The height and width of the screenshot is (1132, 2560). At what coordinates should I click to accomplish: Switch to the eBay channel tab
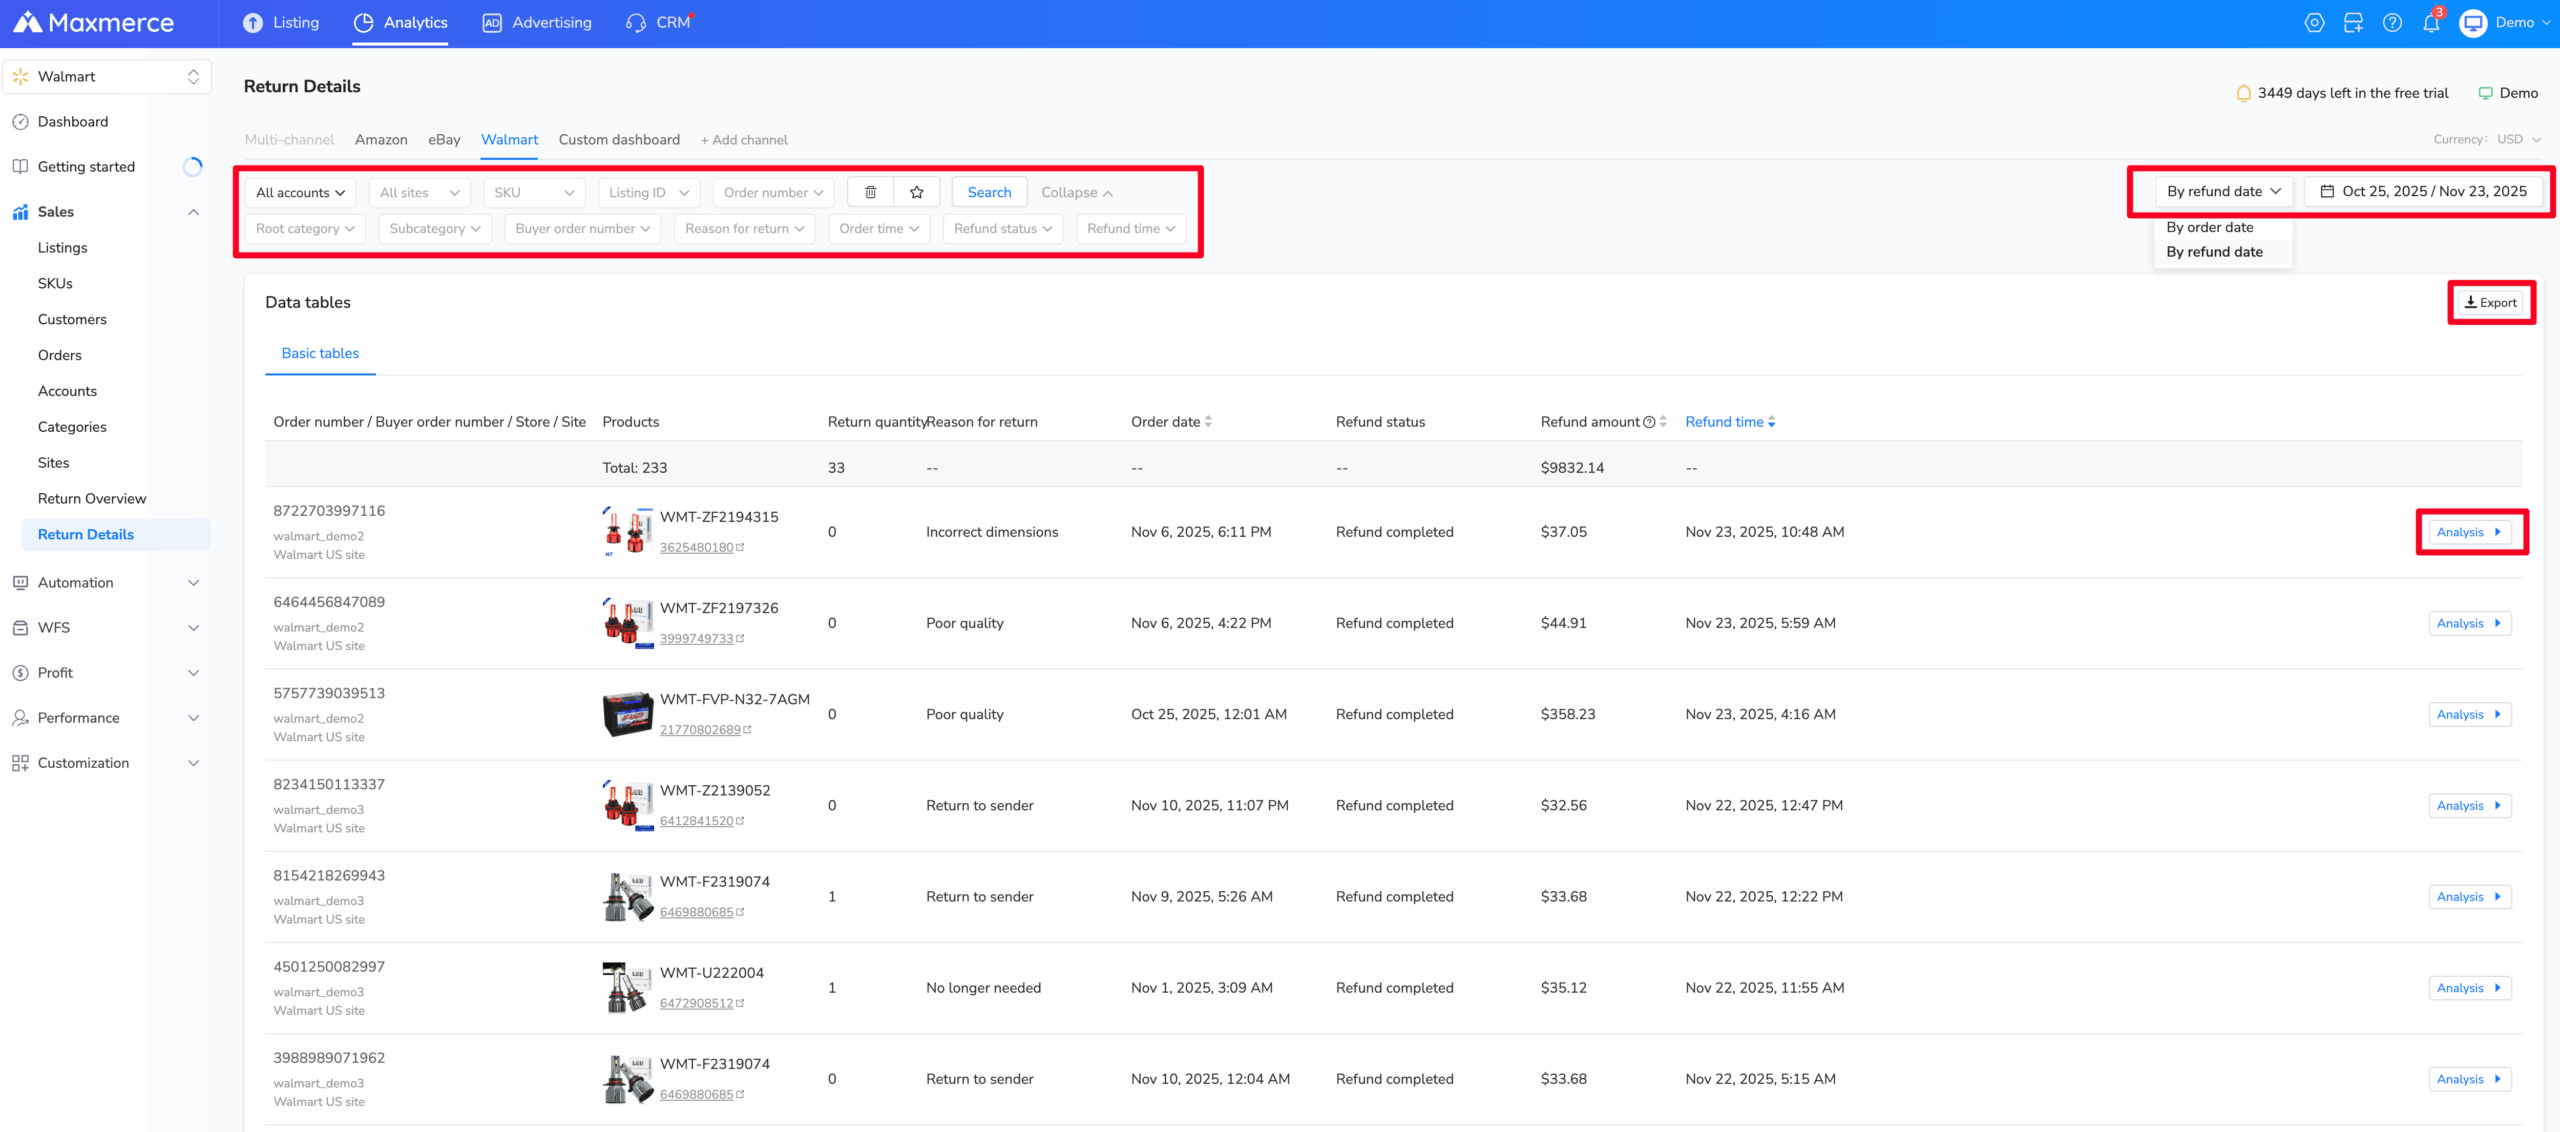coord(444,140)
